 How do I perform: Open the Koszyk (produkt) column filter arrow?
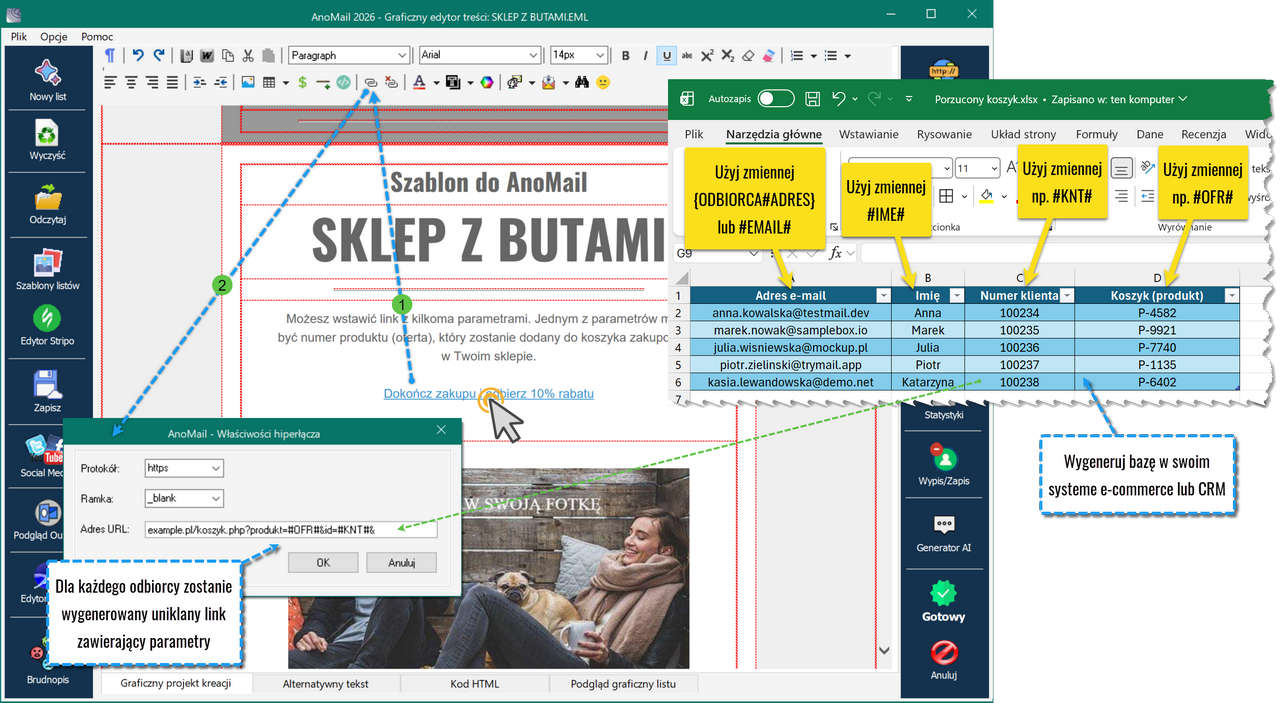1230,295
